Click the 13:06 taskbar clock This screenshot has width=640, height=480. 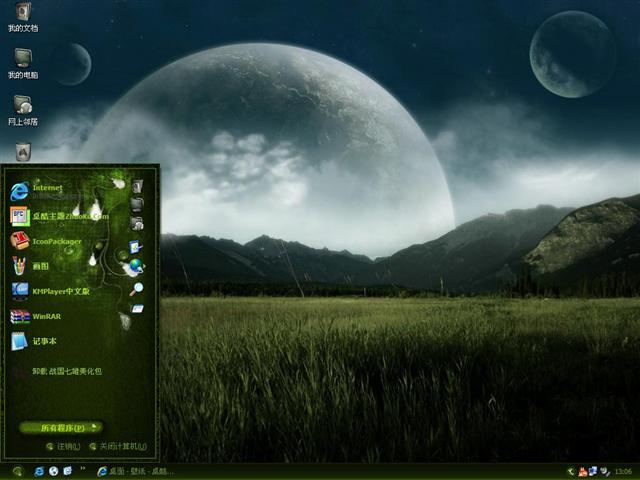coord(624,472)
